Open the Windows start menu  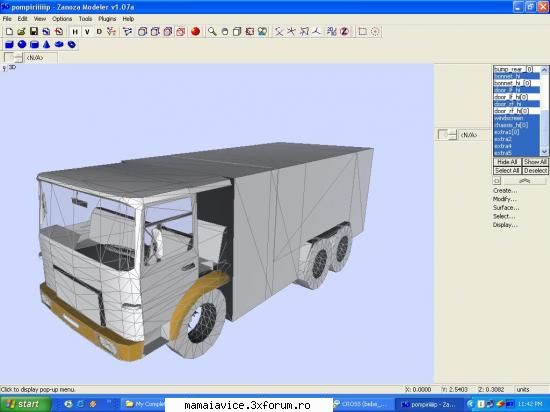[25, 404]
